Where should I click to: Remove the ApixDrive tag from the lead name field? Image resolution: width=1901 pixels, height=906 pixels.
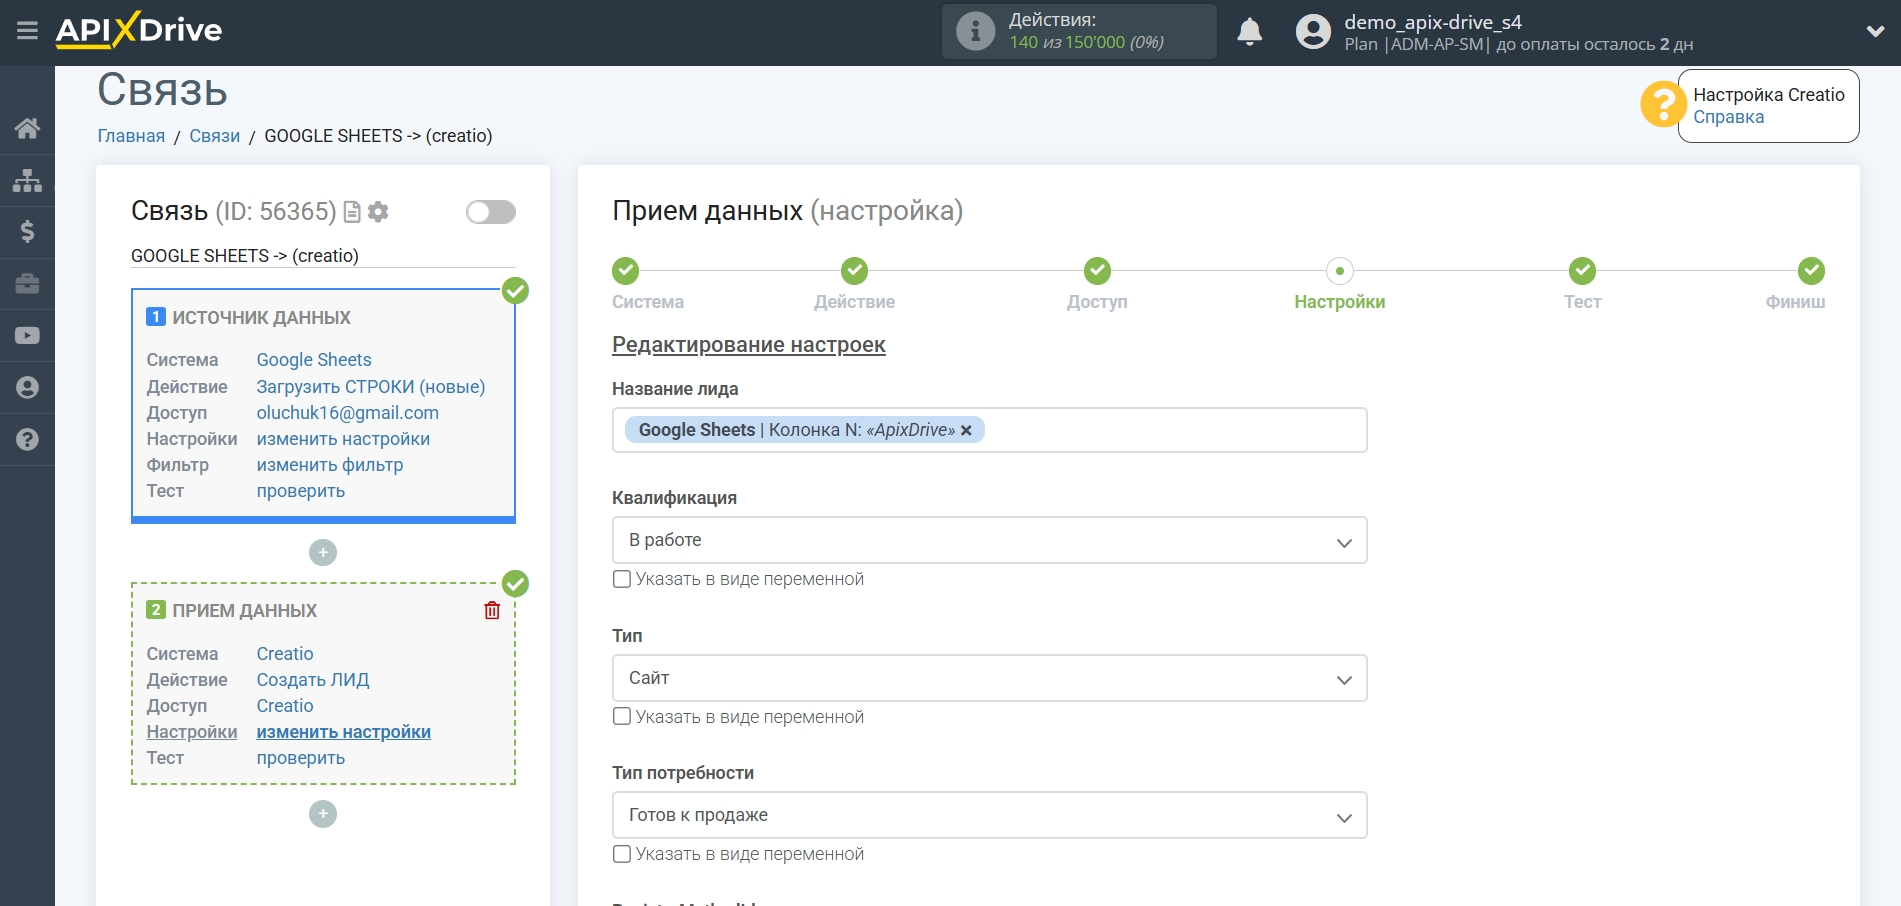tap(966, 430)
